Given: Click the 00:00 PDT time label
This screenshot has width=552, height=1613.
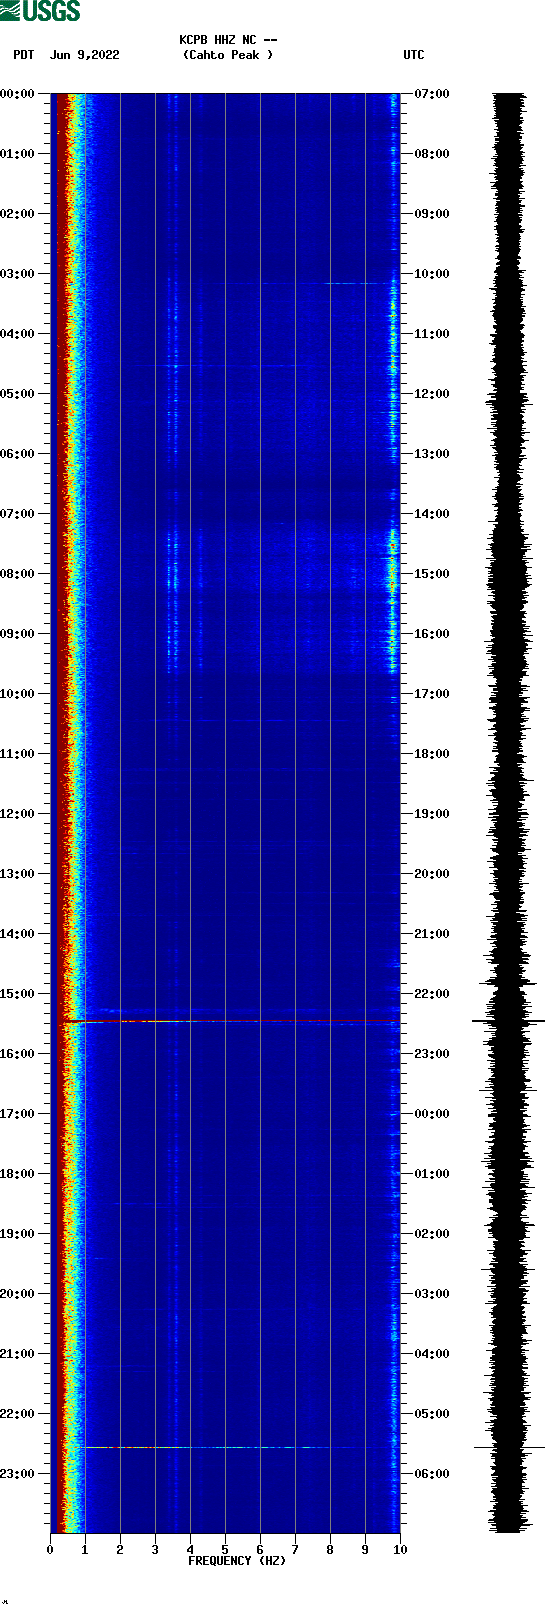Looking at the screenshot, I should point(17,94).
